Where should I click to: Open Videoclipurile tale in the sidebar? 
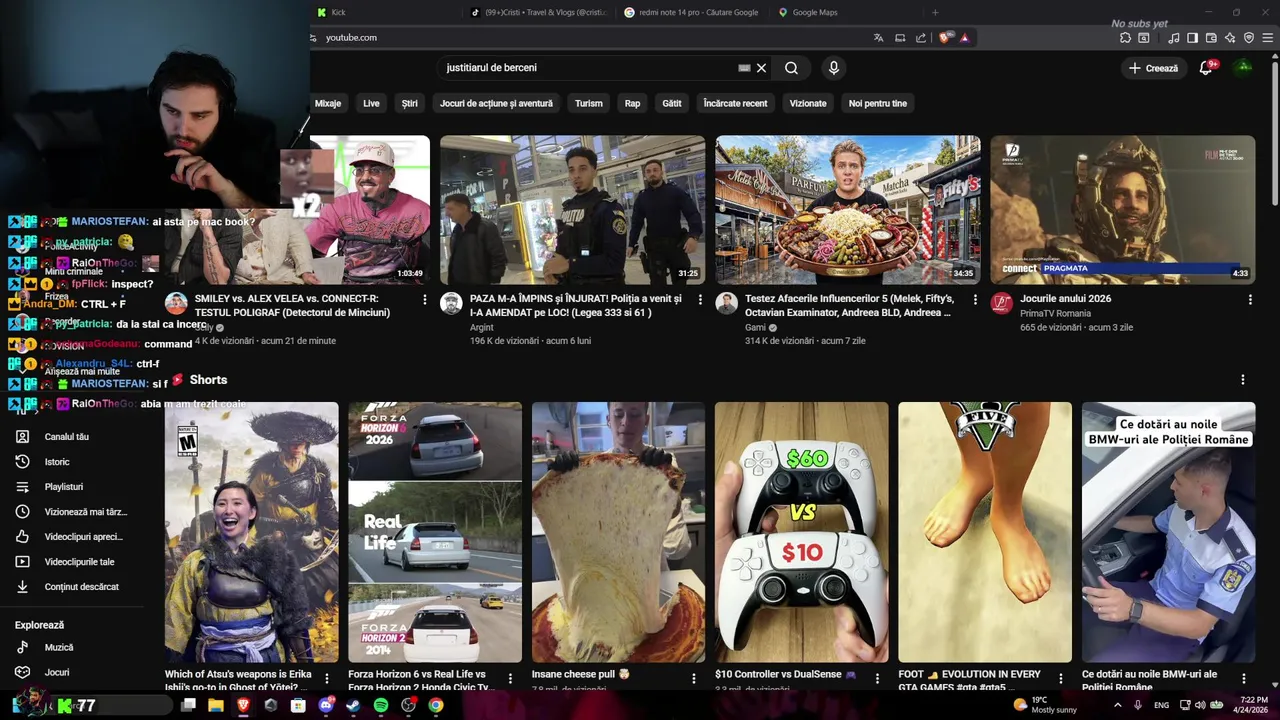pos(80,562)
